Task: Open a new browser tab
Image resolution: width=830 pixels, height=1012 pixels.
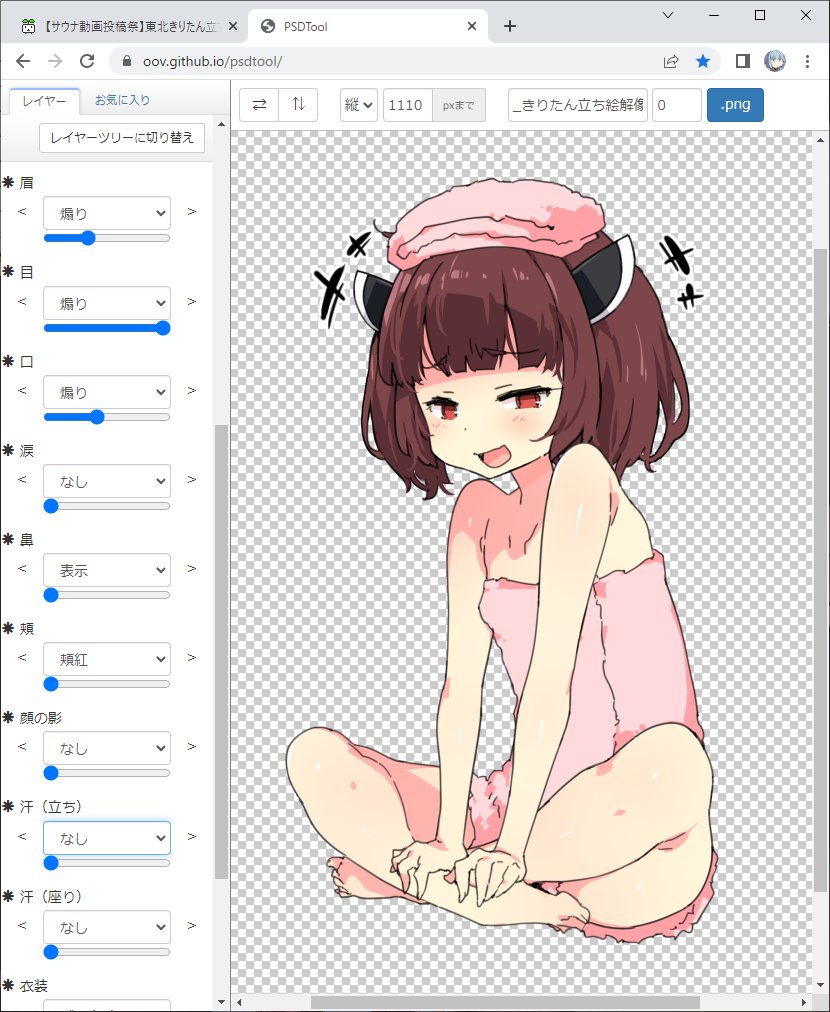Action: [510, 26]
